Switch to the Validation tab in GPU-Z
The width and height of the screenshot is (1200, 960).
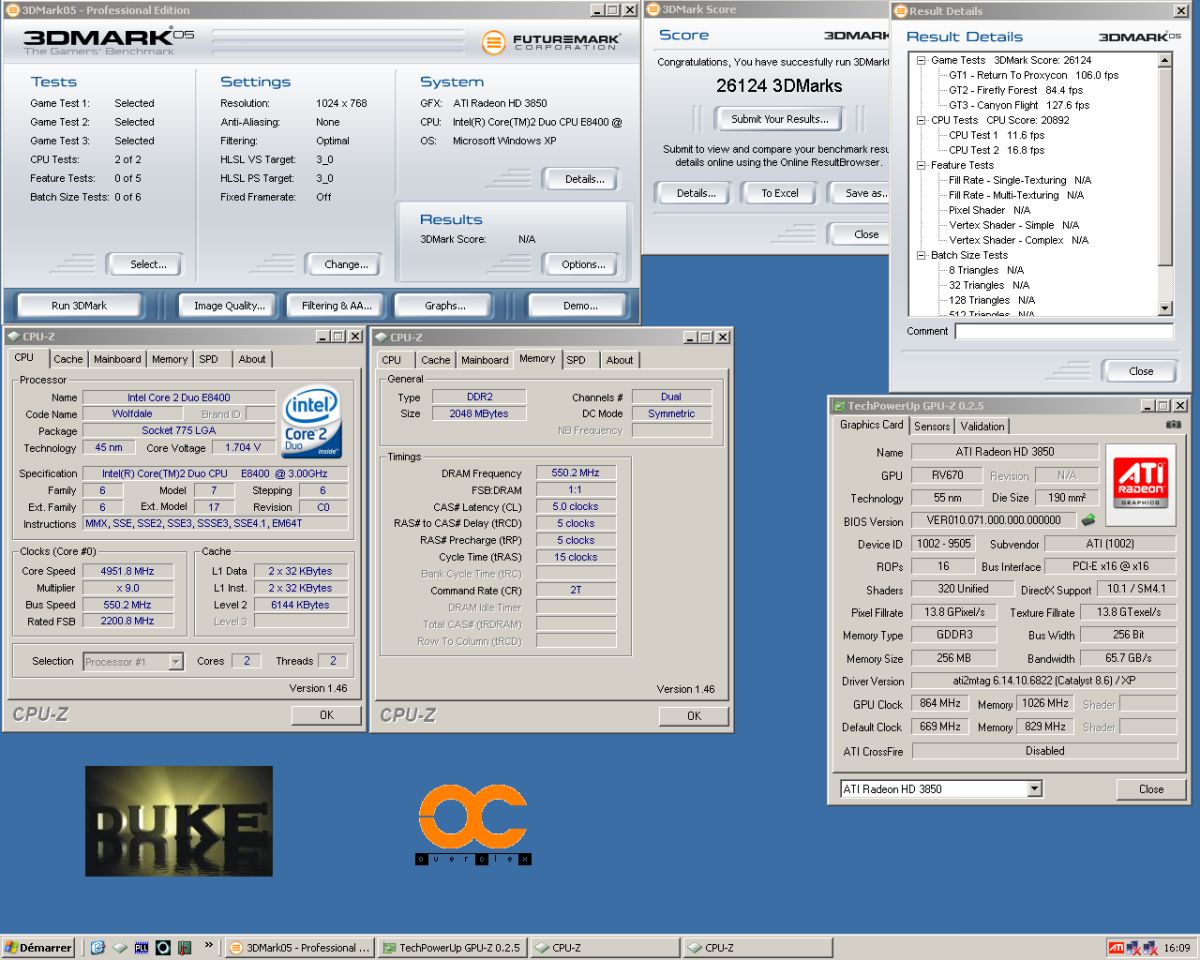pyautogui.click(x=982, y=426)
